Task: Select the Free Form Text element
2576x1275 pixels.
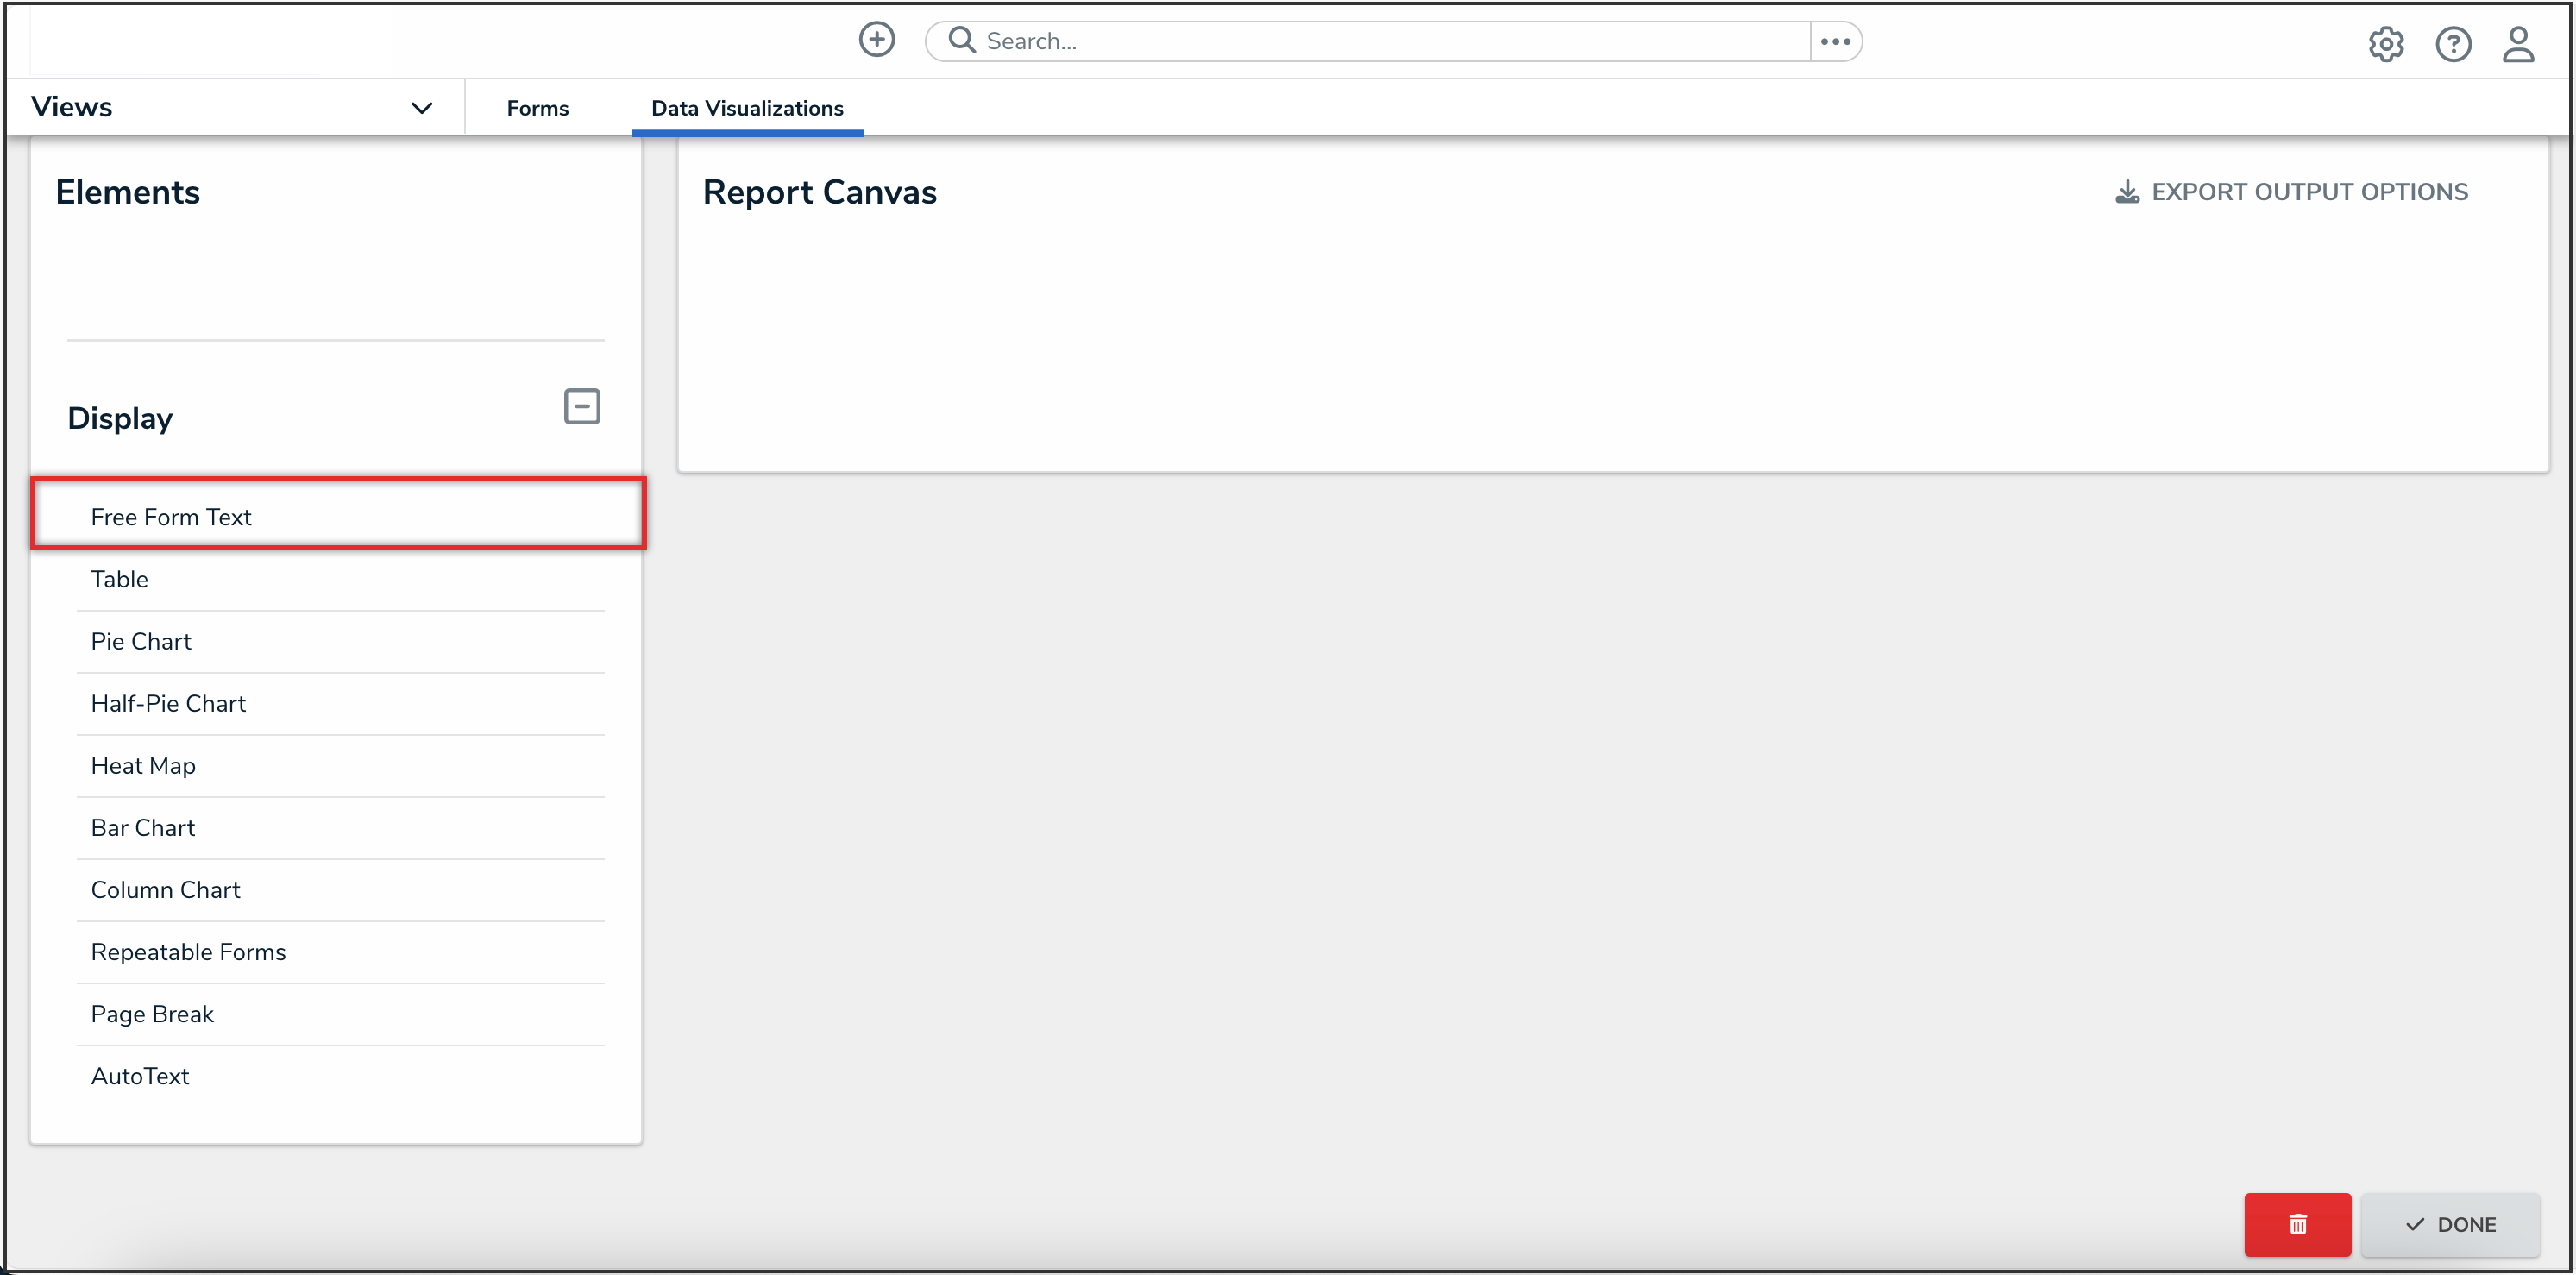Action: tap(171, 517)
